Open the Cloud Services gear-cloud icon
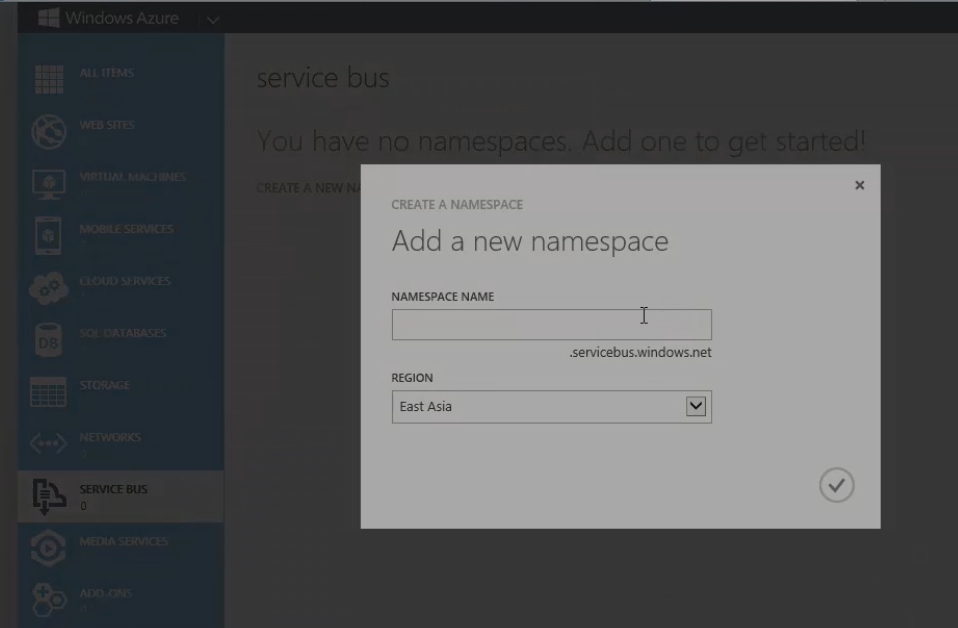This screenshot has height=628, width=958. tap(49, 288)
